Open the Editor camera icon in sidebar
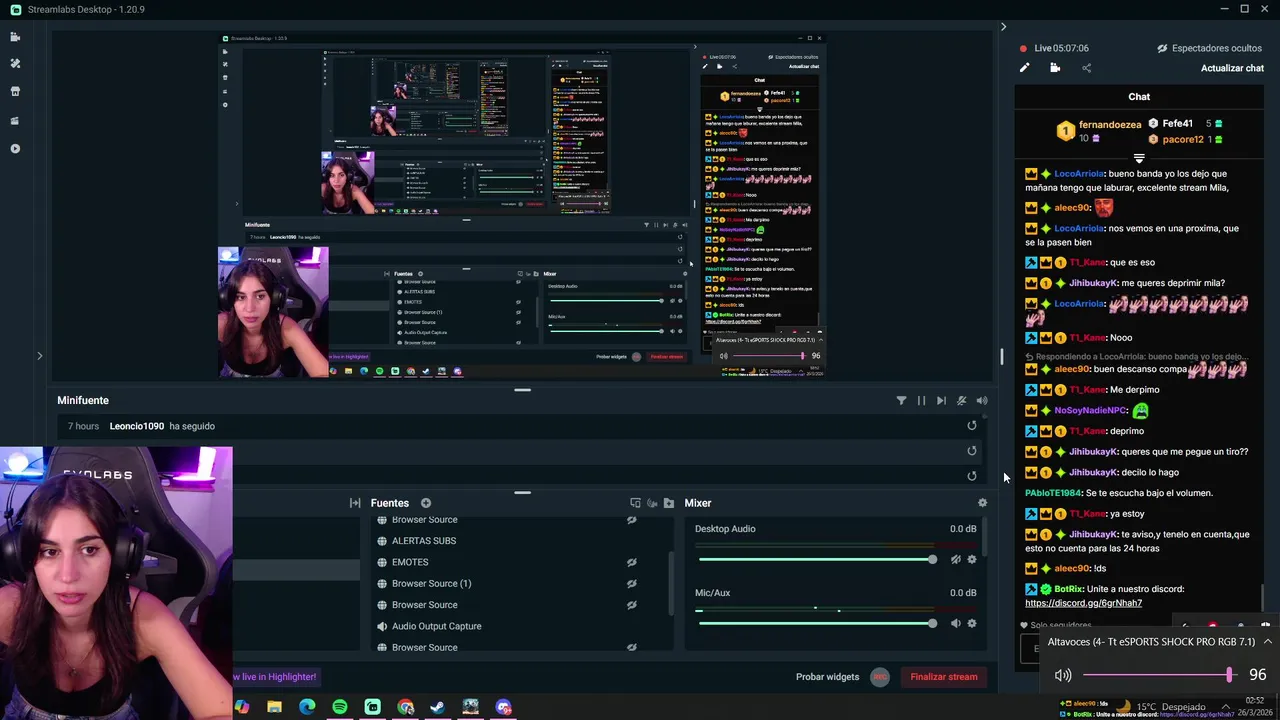Image resolution: width=1280 pixels, height=720 pixels. pos(15,37)
